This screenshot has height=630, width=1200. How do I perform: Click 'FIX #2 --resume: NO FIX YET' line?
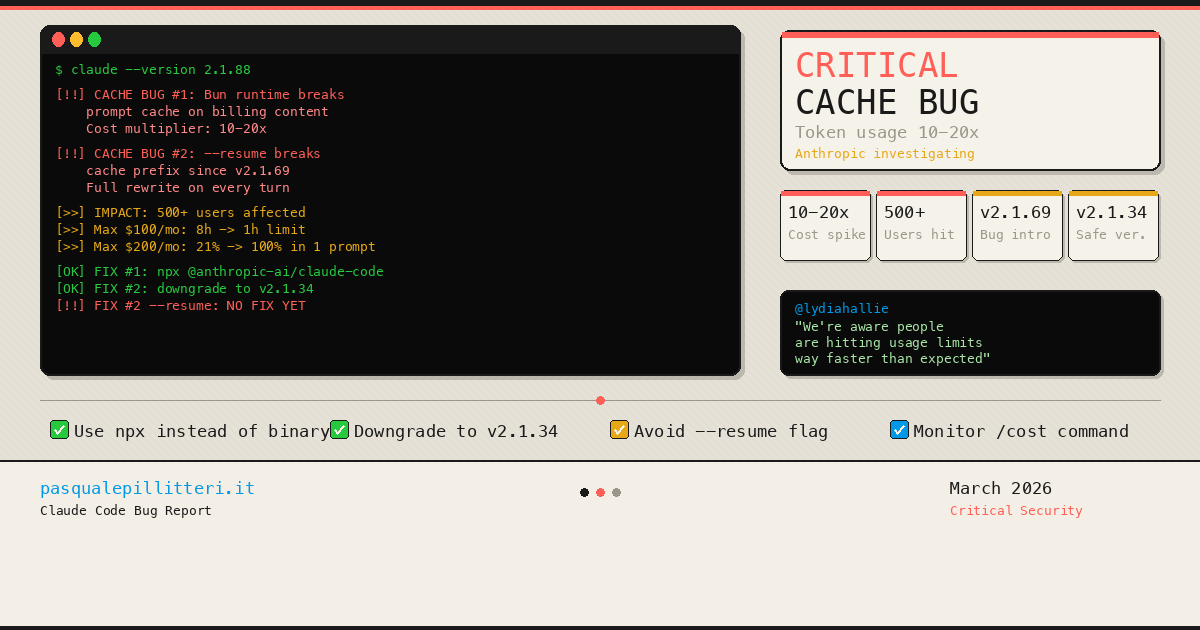pos(180,306)
